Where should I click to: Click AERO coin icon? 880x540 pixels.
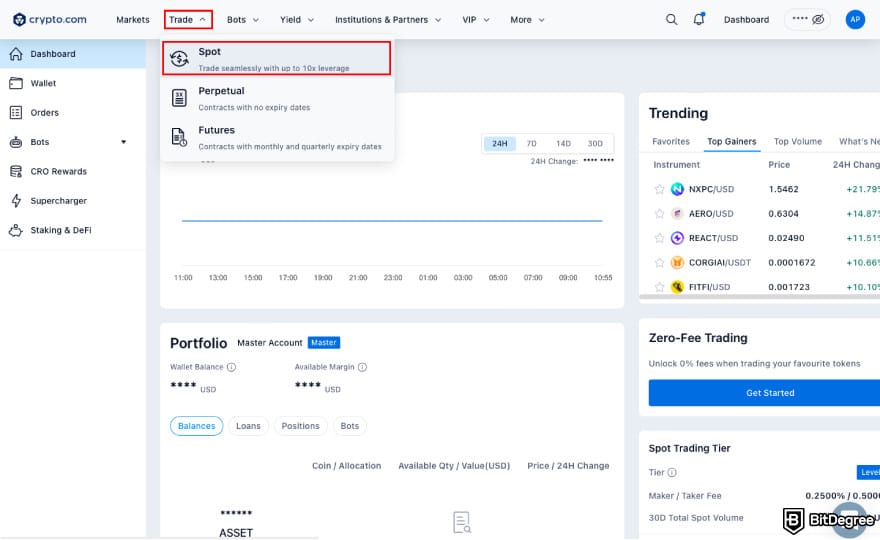tap(677, 213)
